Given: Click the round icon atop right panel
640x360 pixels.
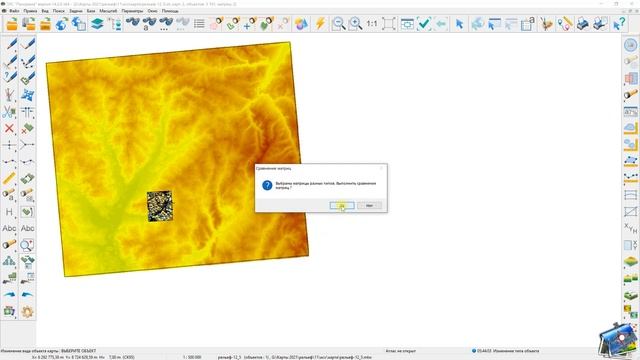Looking at the screenshot, I should tap(631, 44).
